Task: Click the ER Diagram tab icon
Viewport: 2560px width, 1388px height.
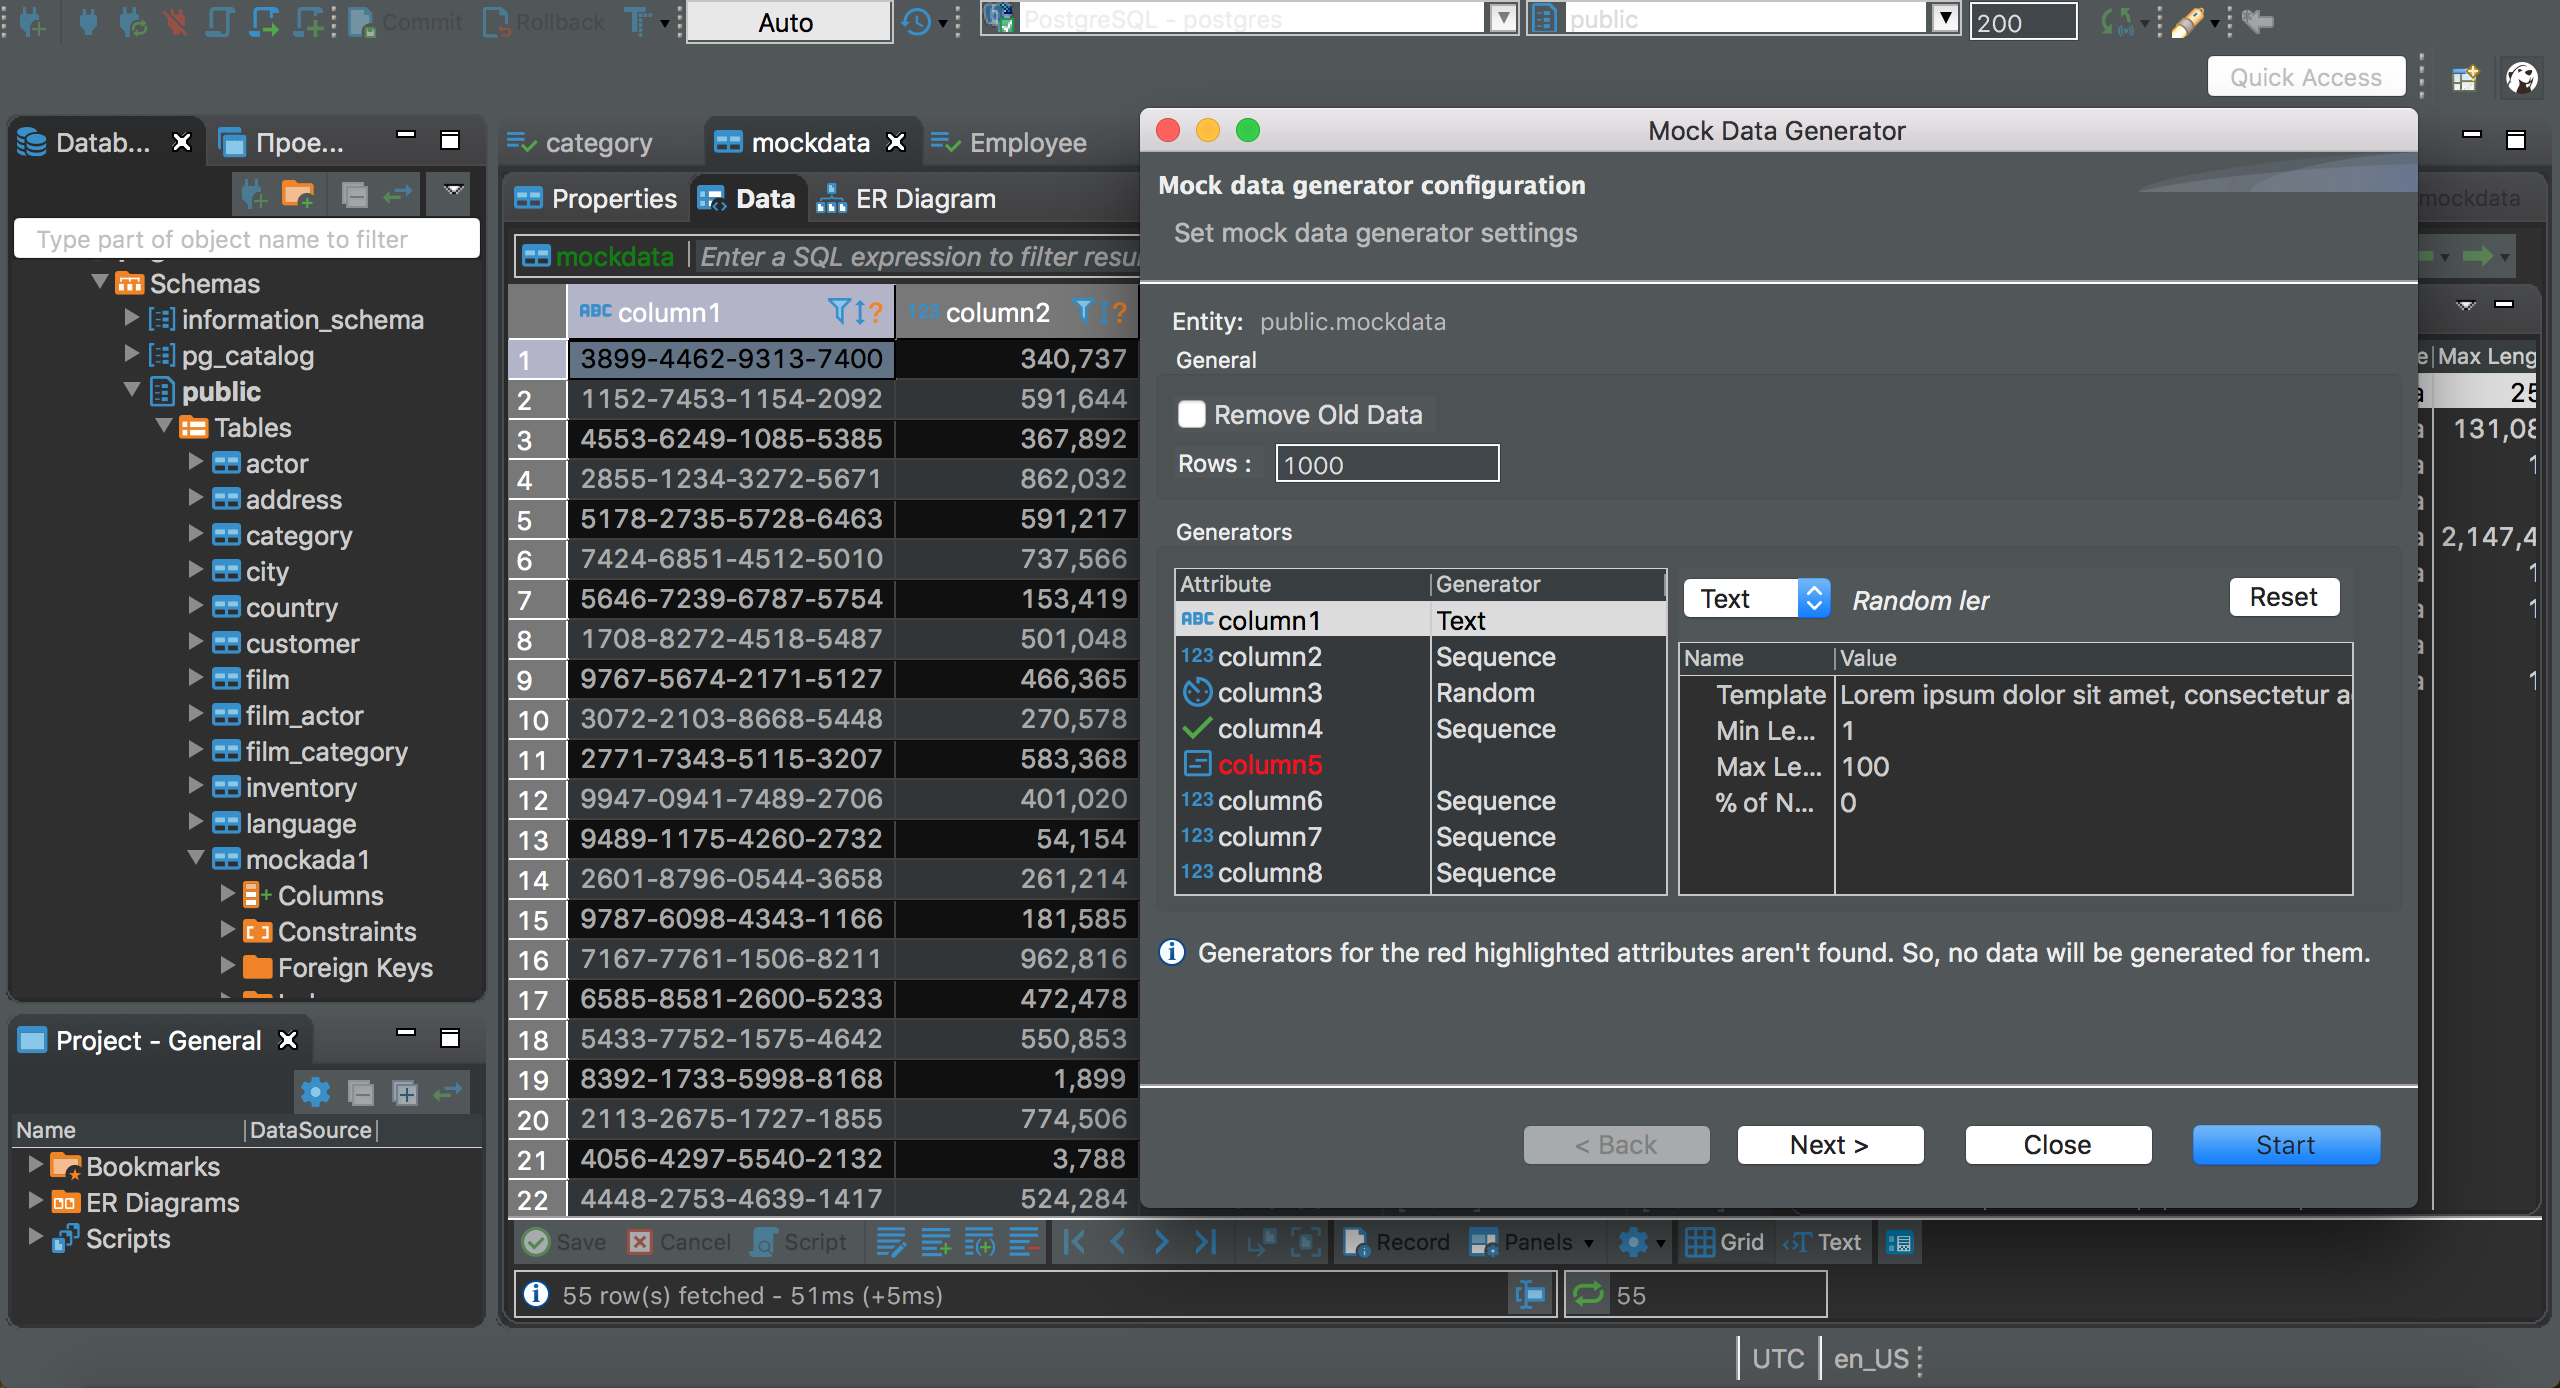Action: (x=829, y=198)
